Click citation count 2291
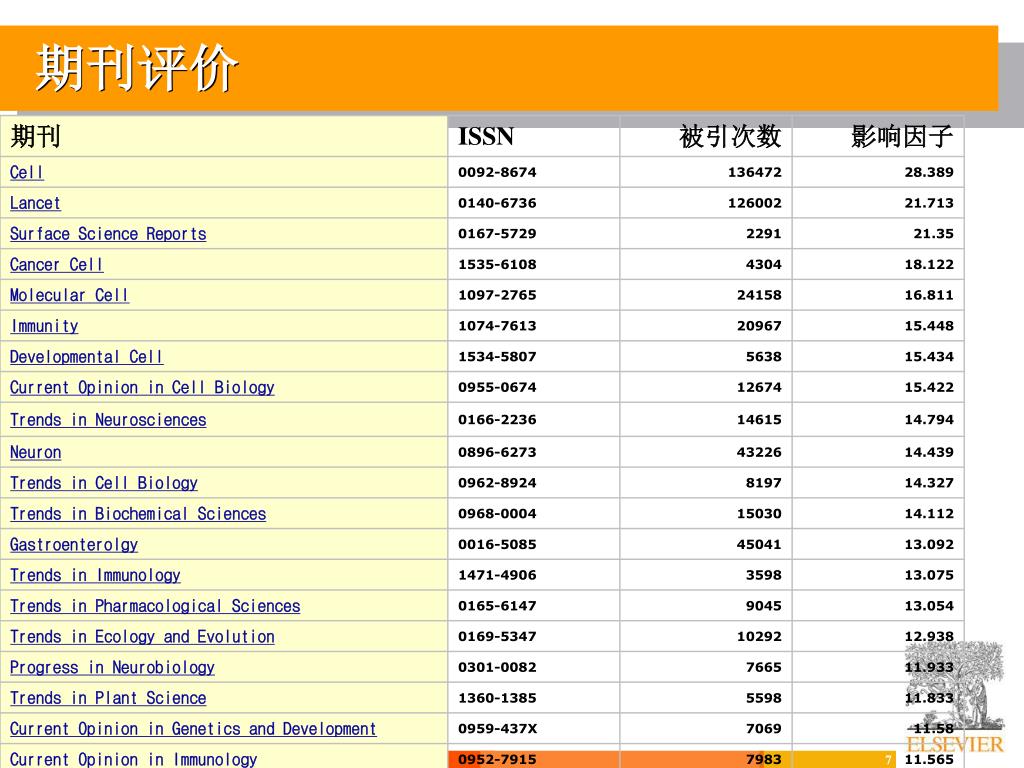 (x=763, y=234)
